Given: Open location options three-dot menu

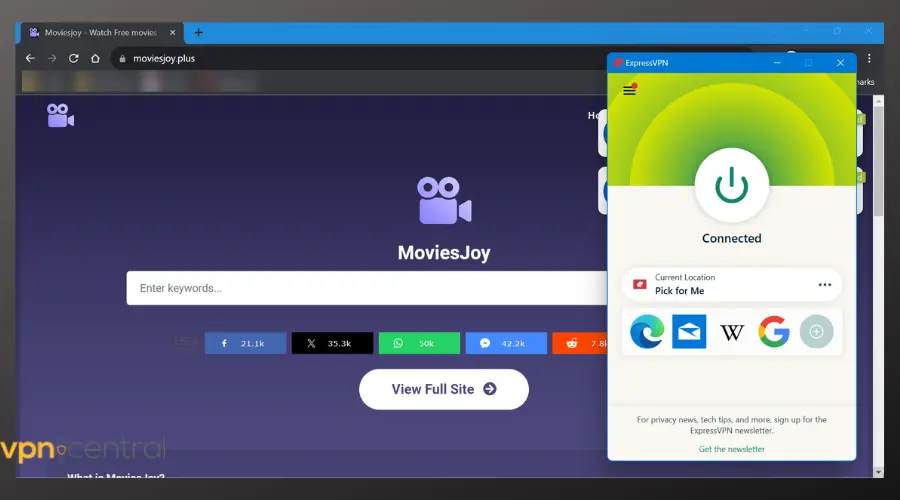Looking at the screenshot, I should (x=825, y=285).
